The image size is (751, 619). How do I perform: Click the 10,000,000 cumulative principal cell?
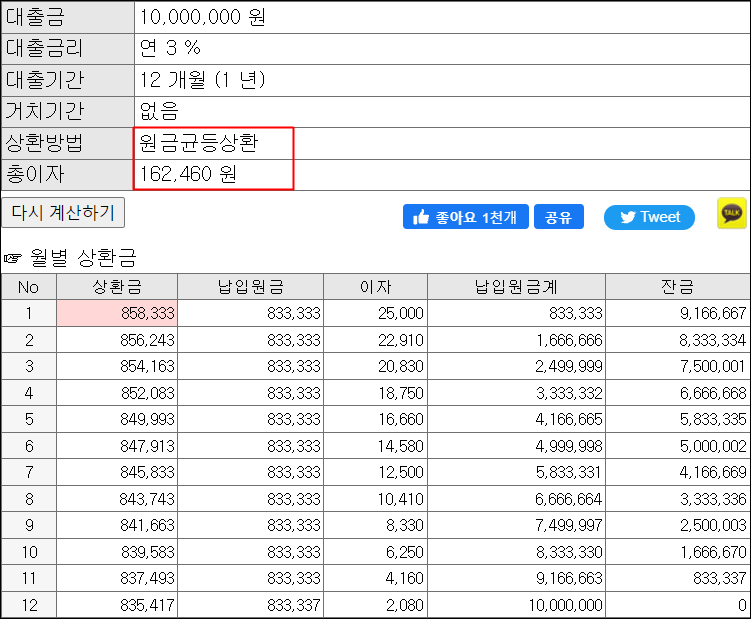516,605
